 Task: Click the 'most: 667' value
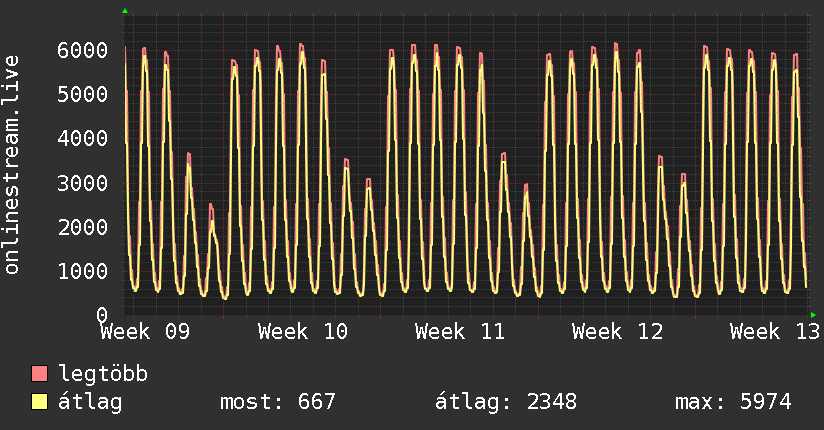277,402
